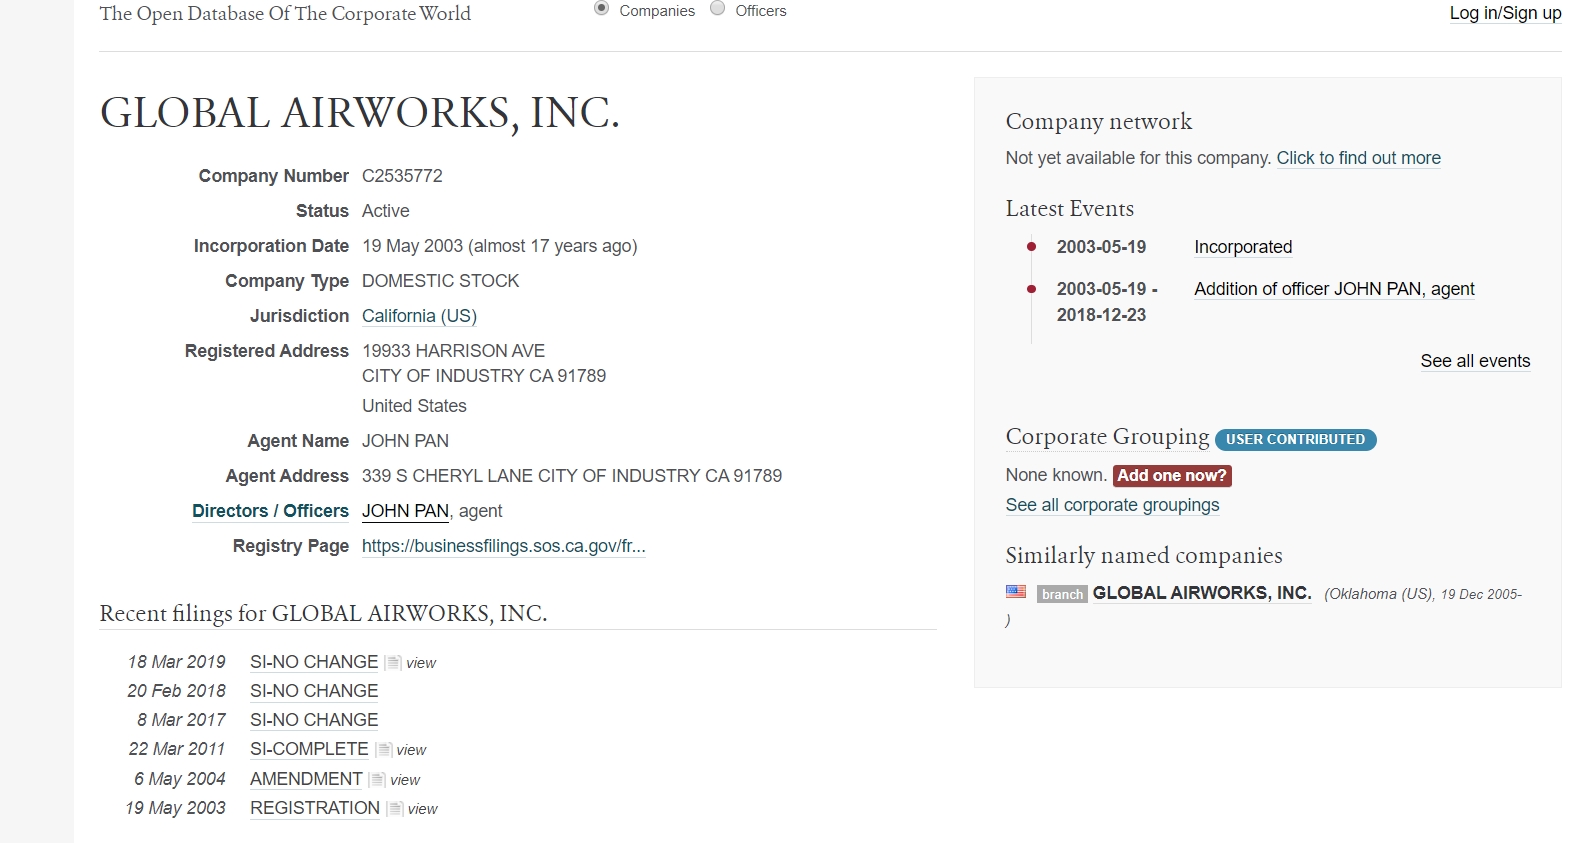The width and height of the screenshot is (1573, 843).
Task: Open the Log in/Sign up link
Action: pyautogui.click(x=1505, y=13)
